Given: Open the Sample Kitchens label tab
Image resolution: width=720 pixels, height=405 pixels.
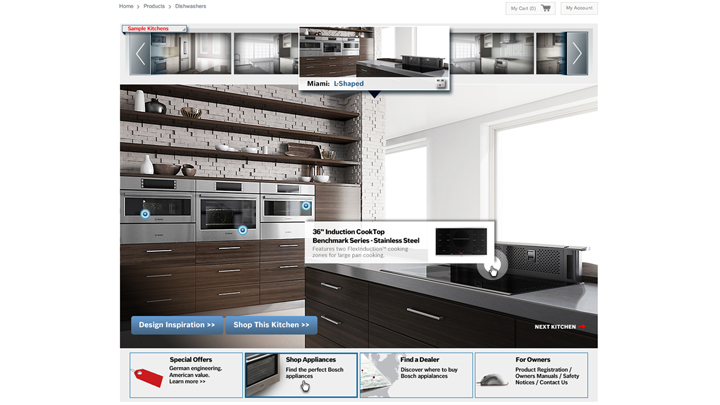Looking at the screenshot, I should pyautogui.click(x=154, y=28).
